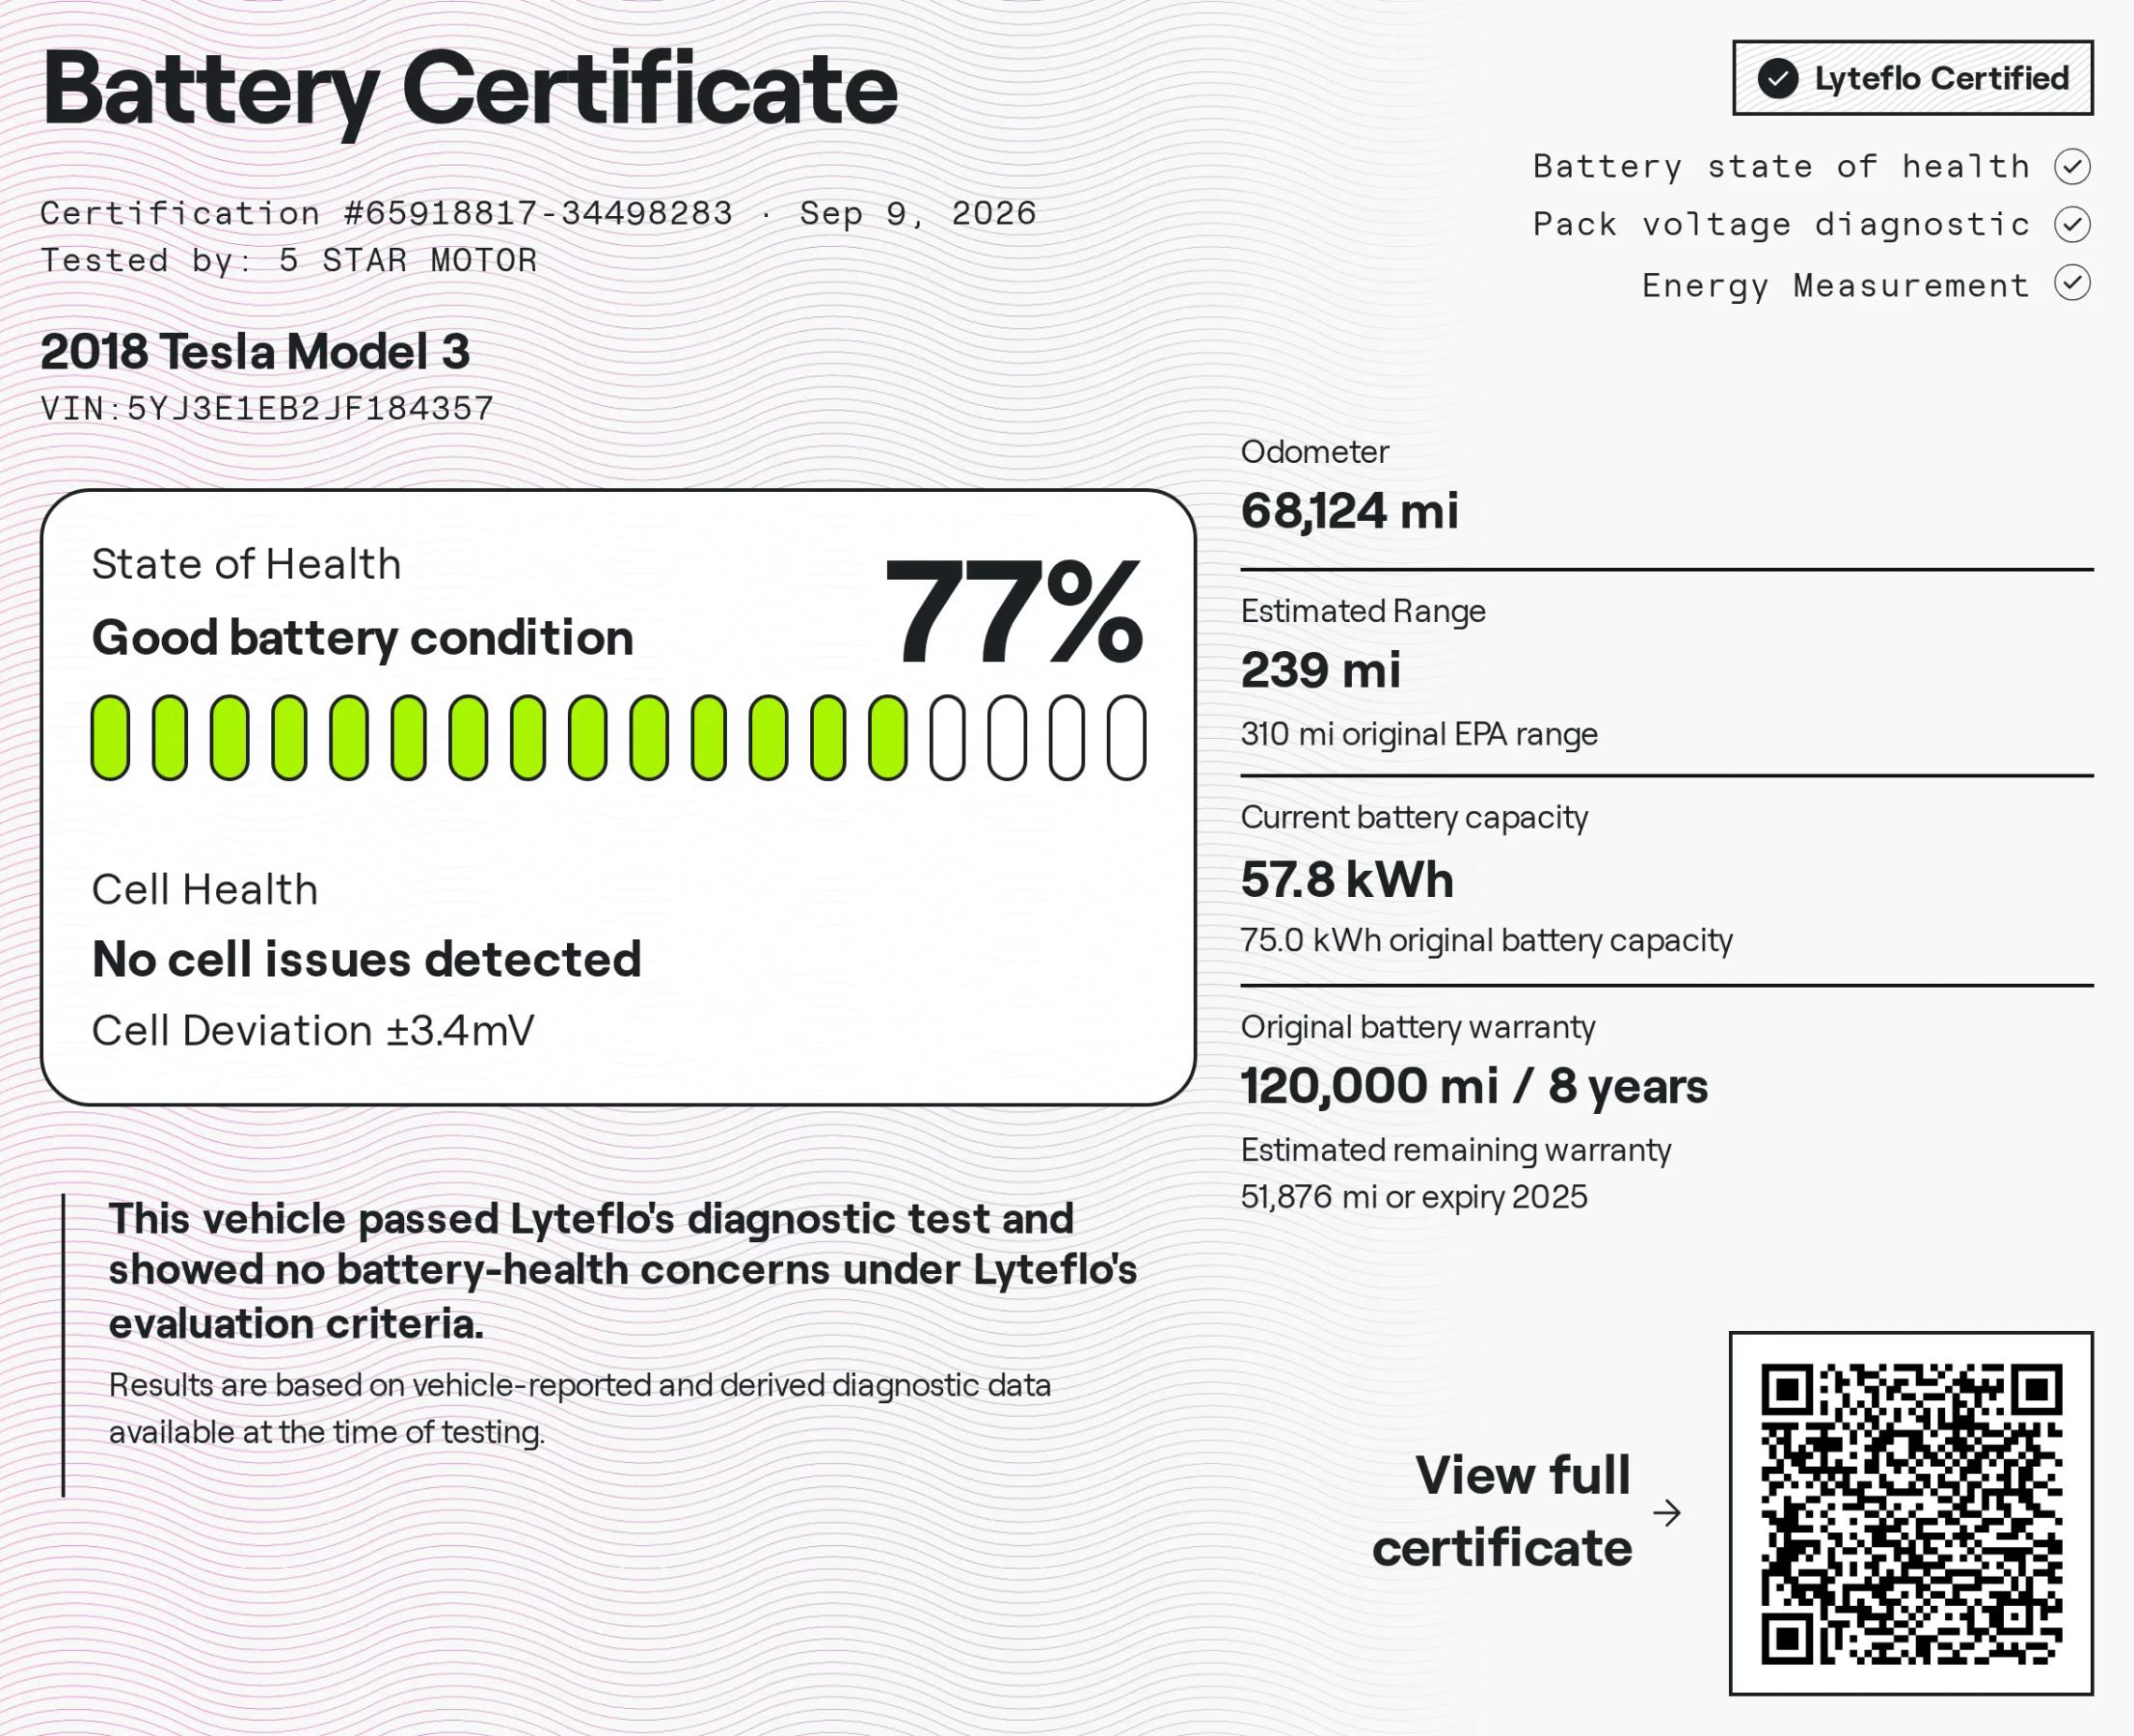Viewport: 2134px width, 1736px height.
Task: Click the Cell Deviation ±3.4mV value
Action: (313, 1031)
